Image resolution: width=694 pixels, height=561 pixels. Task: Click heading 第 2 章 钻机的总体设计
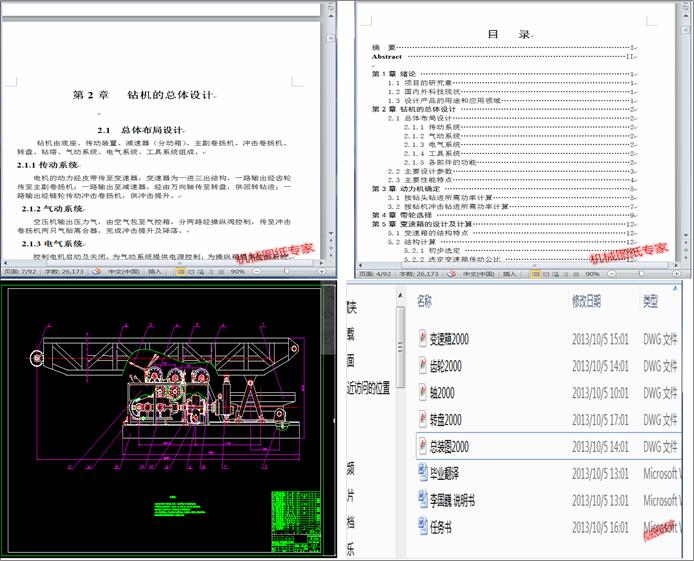click(x=143, y=95)
